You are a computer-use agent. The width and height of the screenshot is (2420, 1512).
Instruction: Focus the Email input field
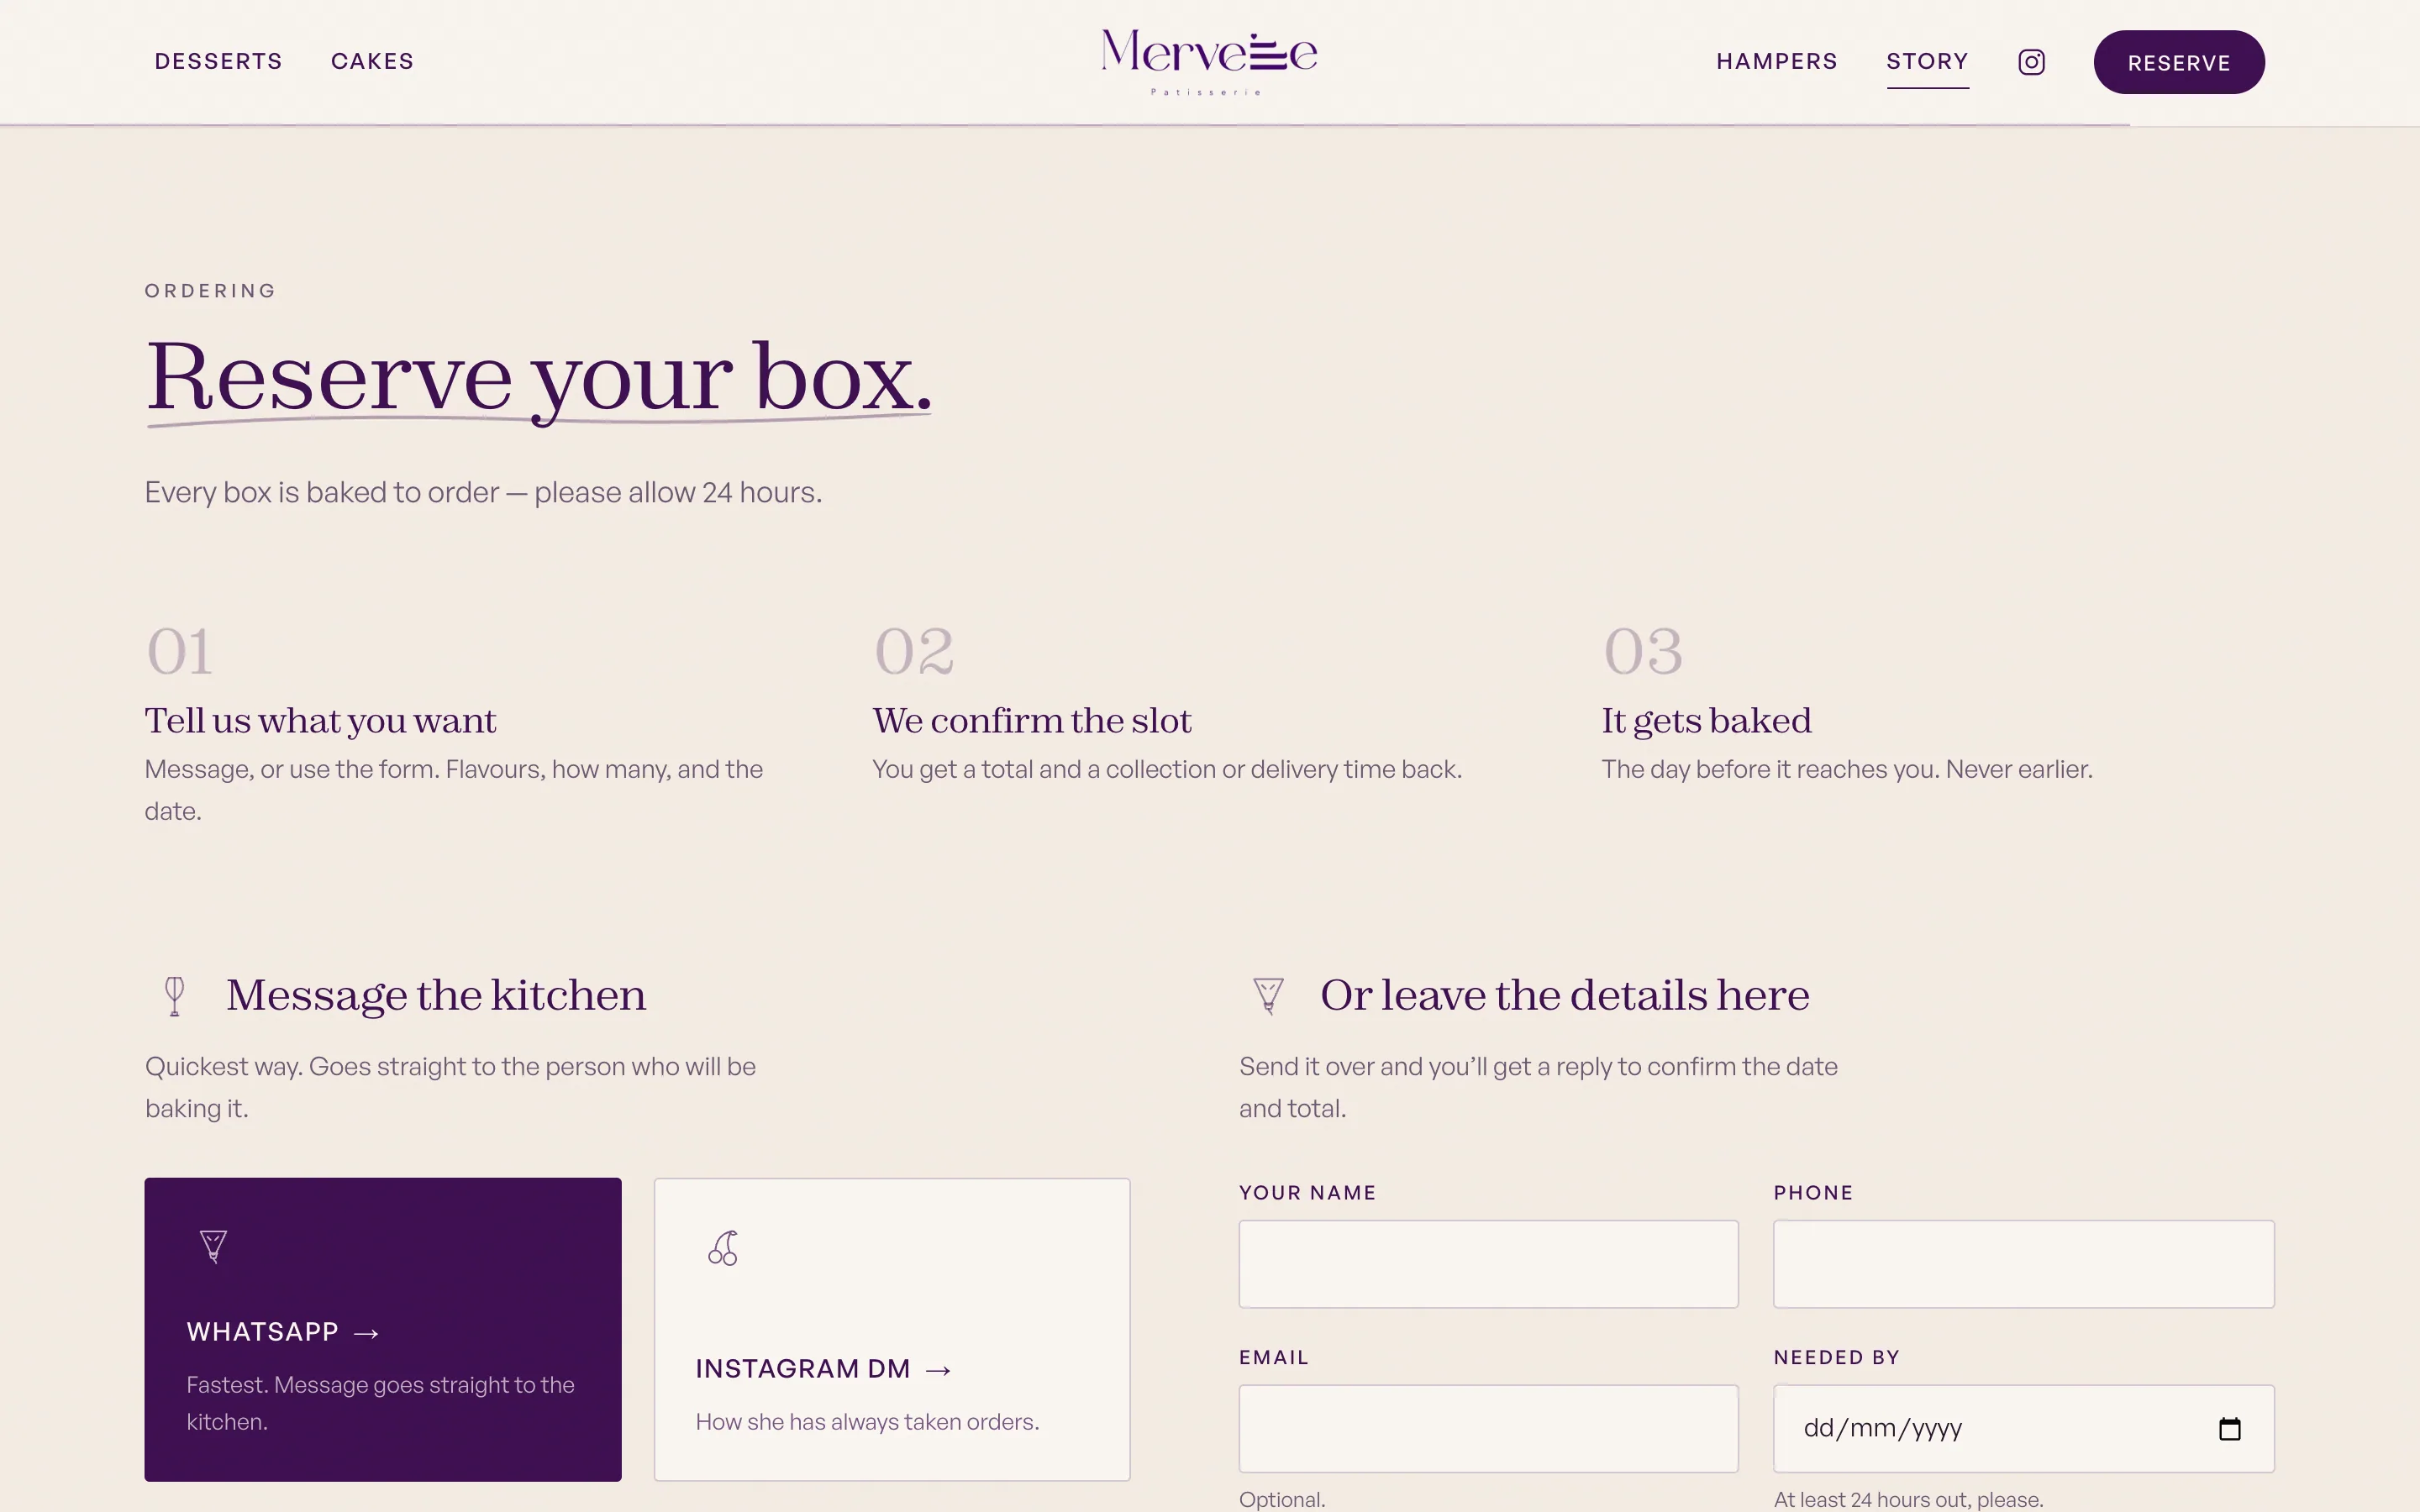click(x=1488, y=1428)
